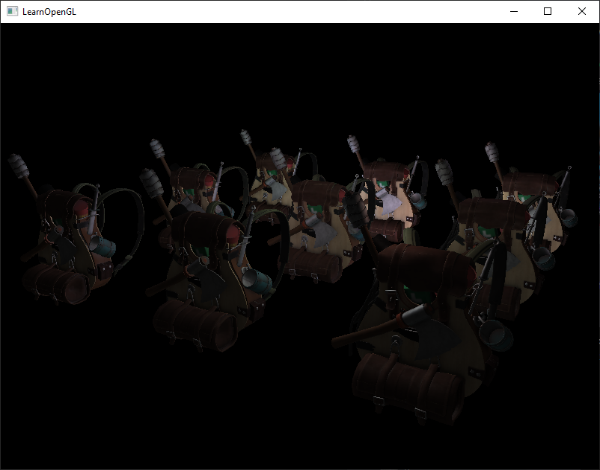This screenshot has width=600, height=470.
Task: Maximize the LearnOpenGL window
Action: click(x=547, y=11)
